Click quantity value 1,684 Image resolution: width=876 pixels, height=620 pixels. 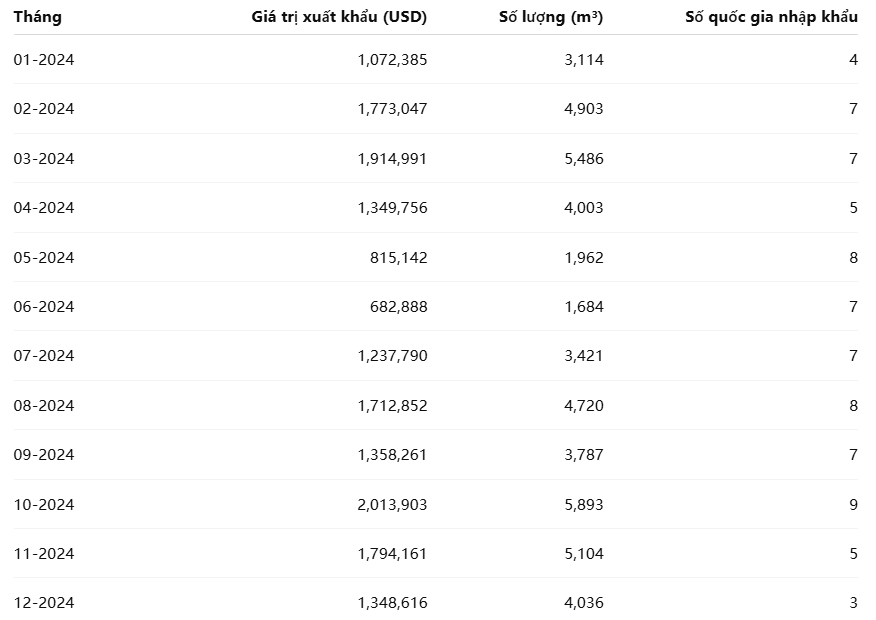tap(582, 307)
